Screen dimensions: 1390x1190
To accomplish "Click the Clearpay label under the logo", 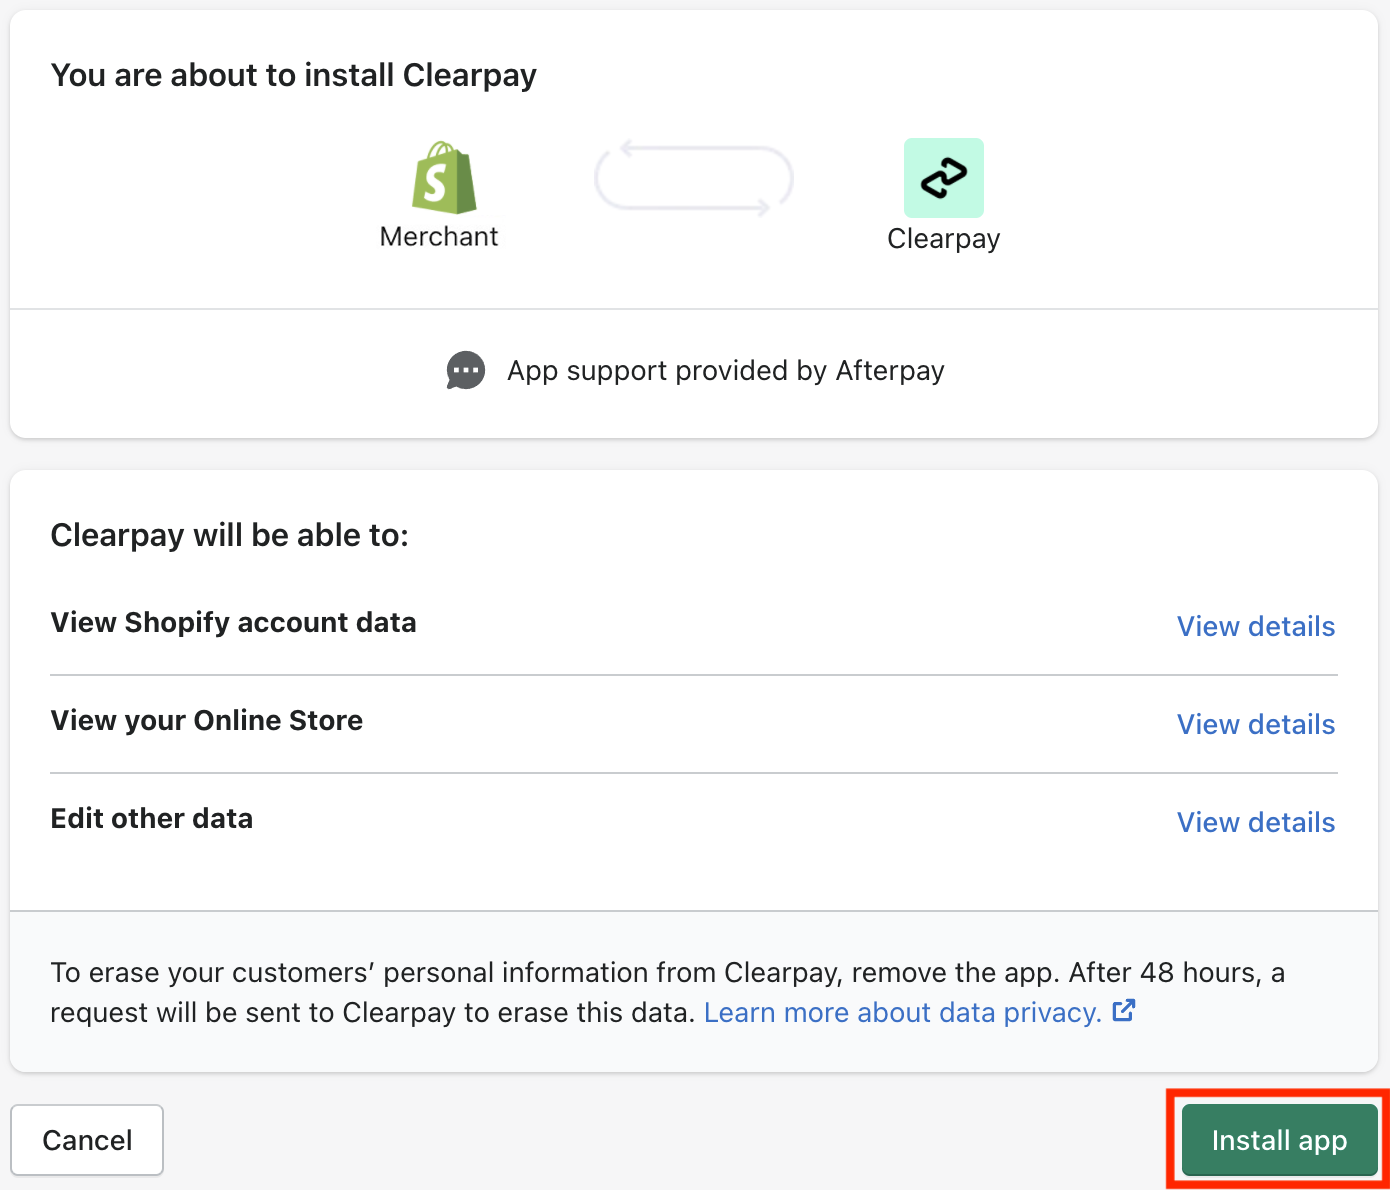I will [x=943, y=238].
